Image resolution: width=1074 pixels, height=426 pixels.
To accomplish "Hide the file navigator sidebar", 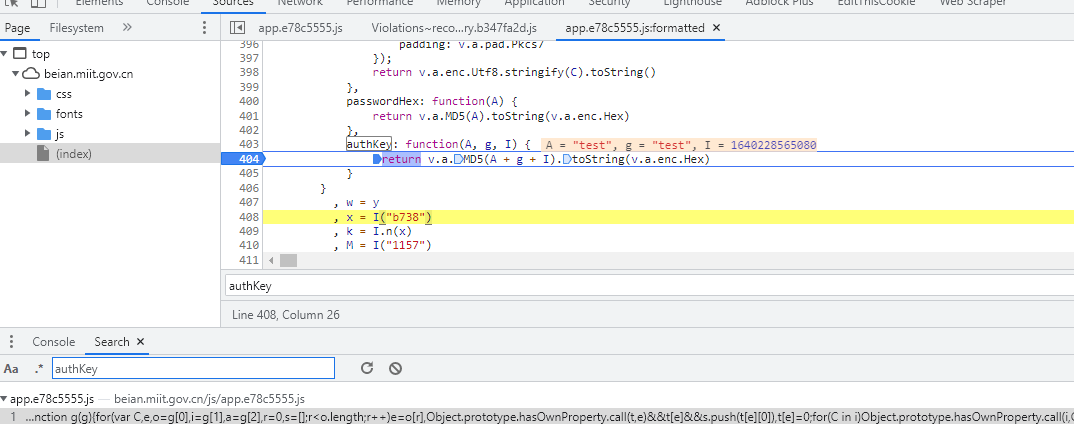I will 237,28.
